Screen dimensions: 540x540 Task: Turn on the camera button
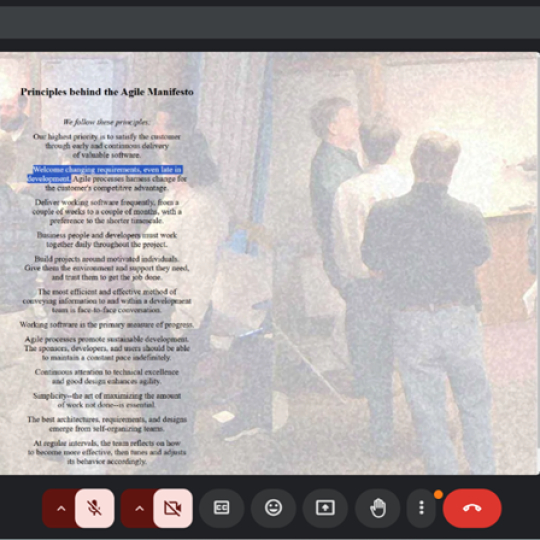tap(173, 508)
